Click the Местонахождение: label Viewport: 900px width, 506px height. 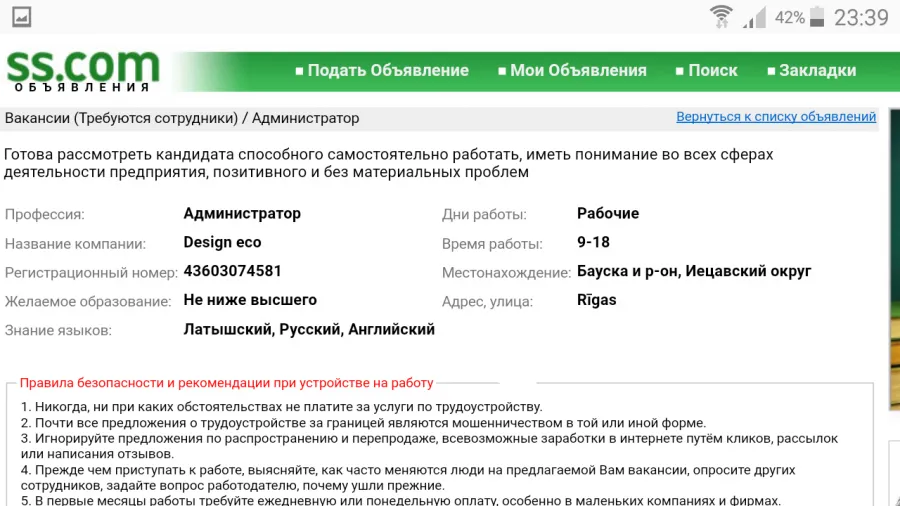(x=506, y=273)
